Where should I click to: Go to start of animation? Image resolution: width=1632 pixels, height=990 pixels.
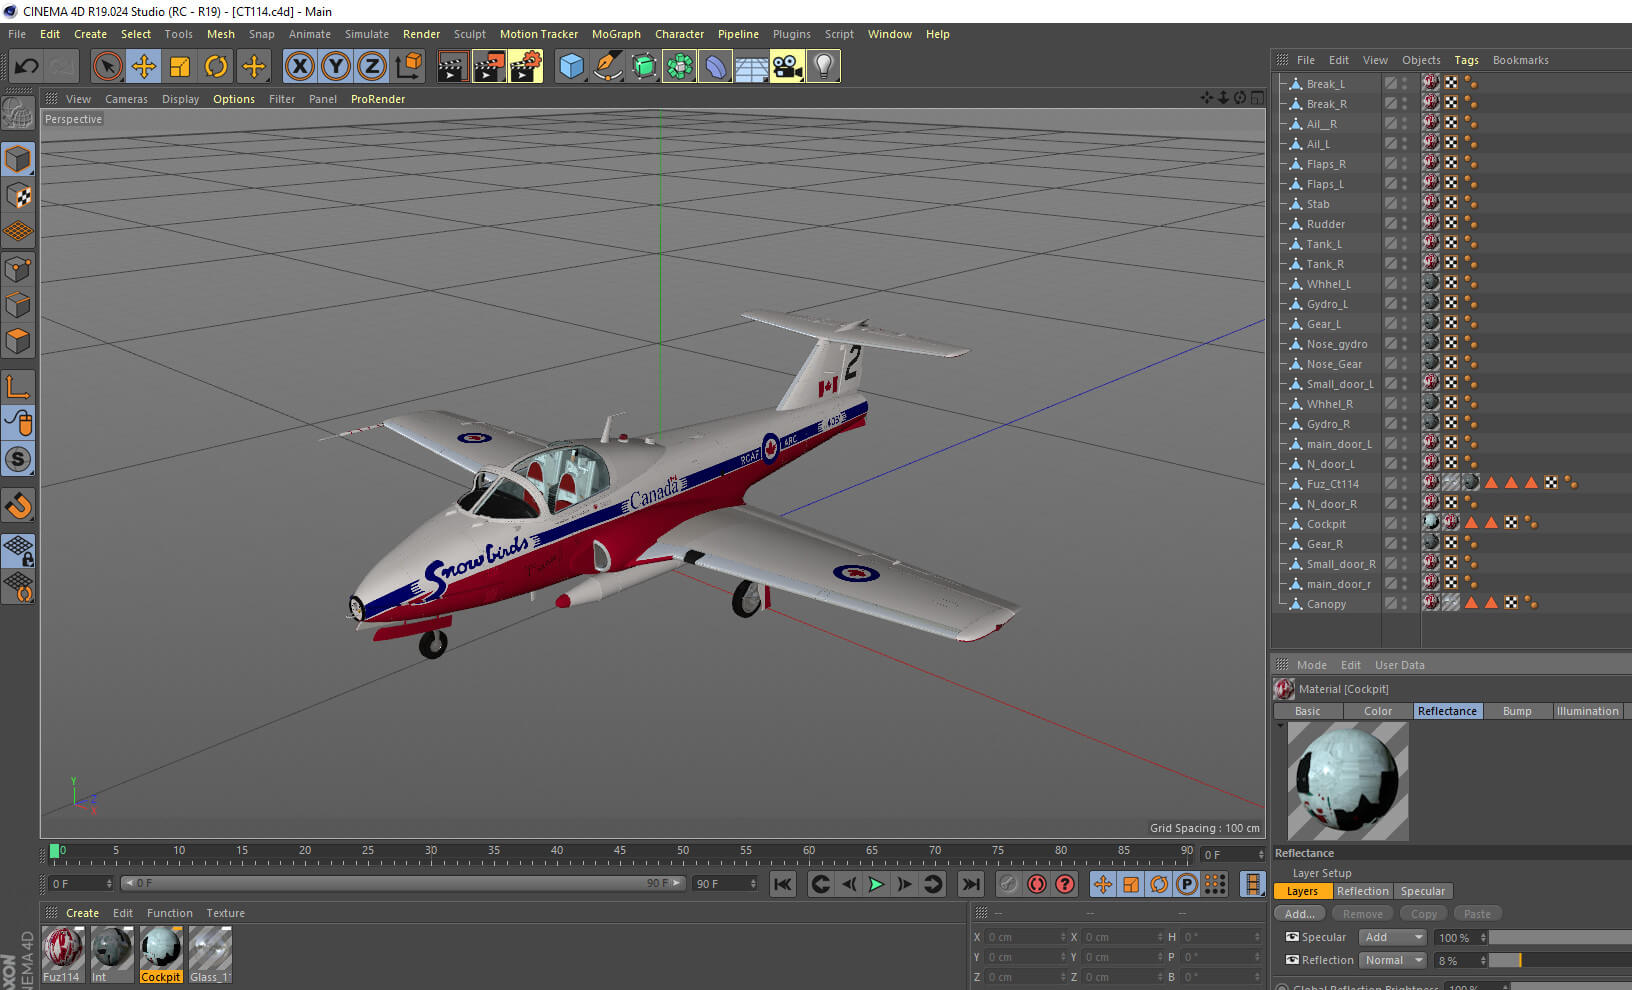(x=783, y=884)
